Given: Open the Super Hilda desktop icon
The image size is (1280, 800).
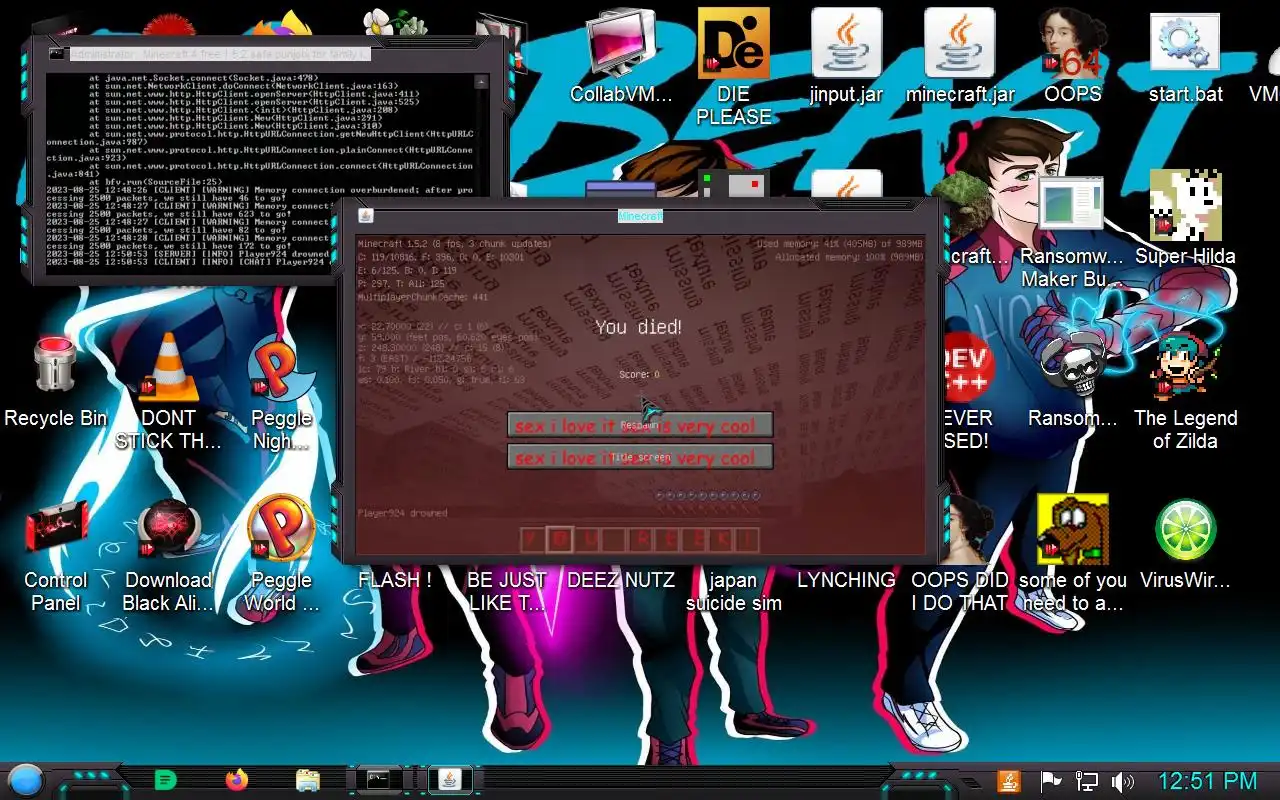Looking at the screenshot, I should coord(1186,218).
